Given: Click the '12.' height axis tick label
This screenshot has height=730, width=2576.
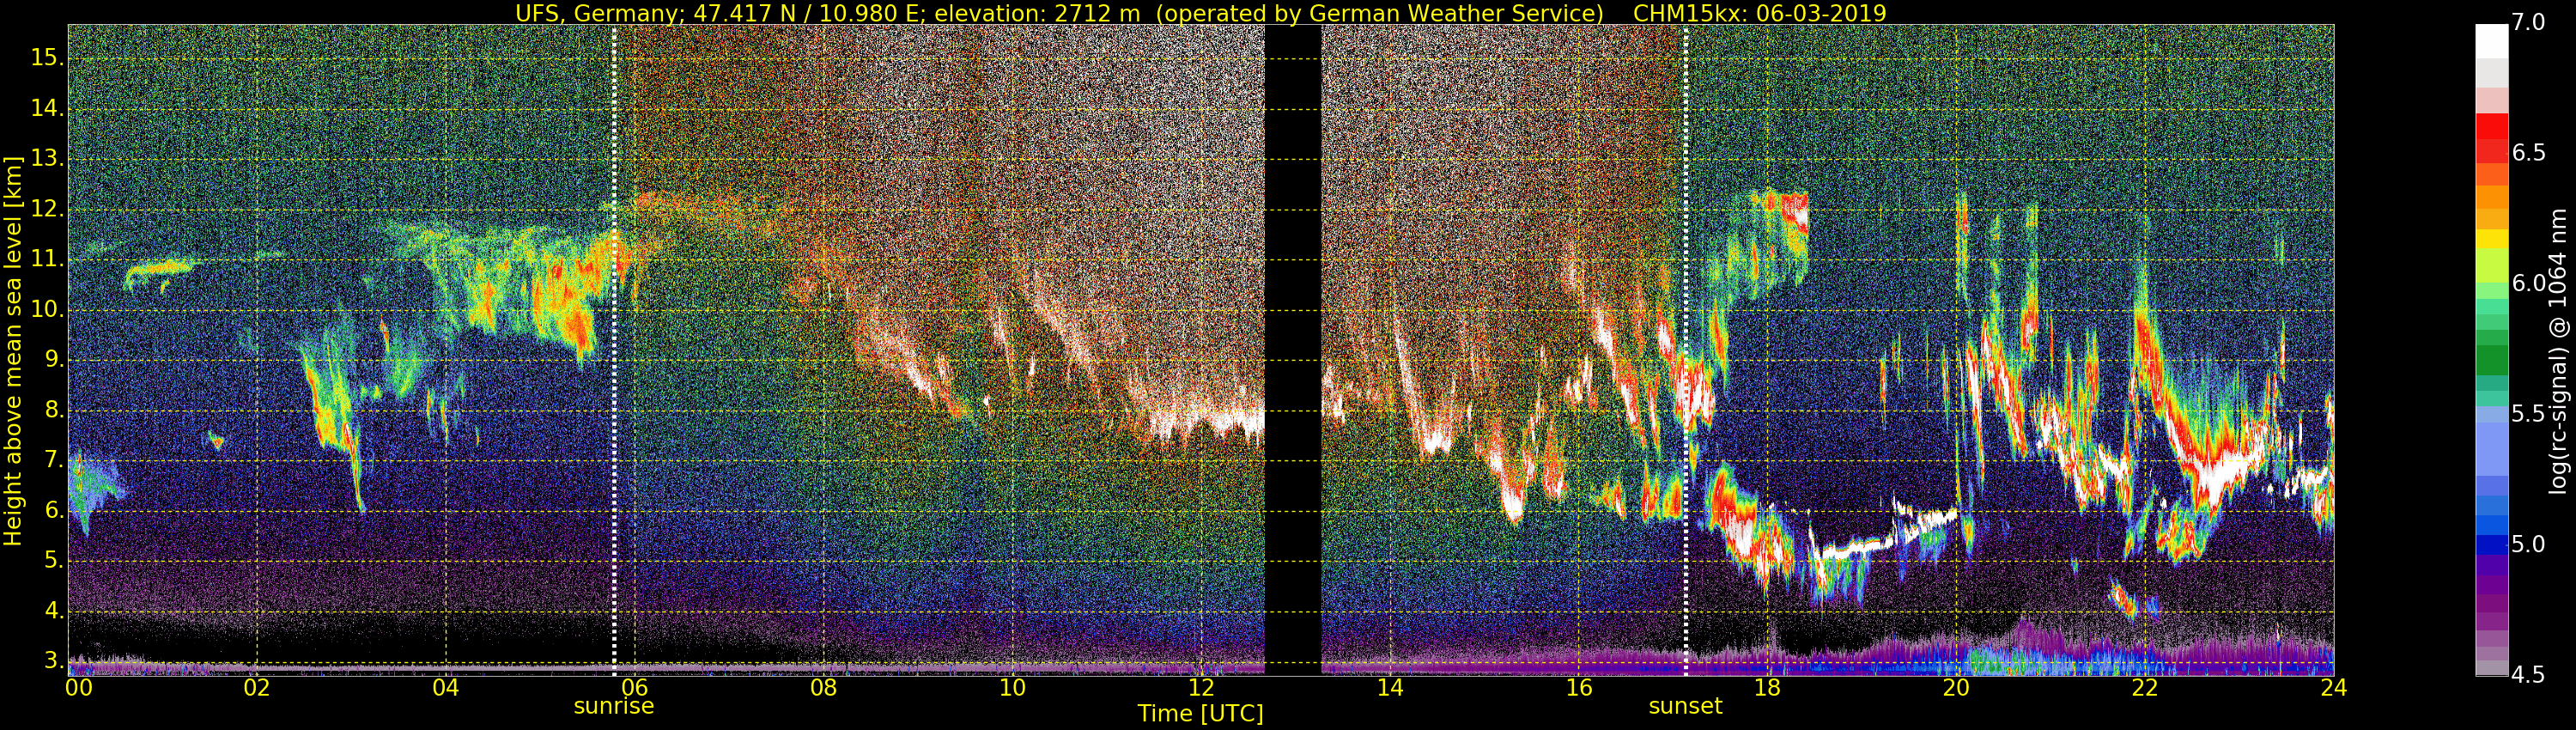Looking at the screenshot, I should tap(47, 209).
